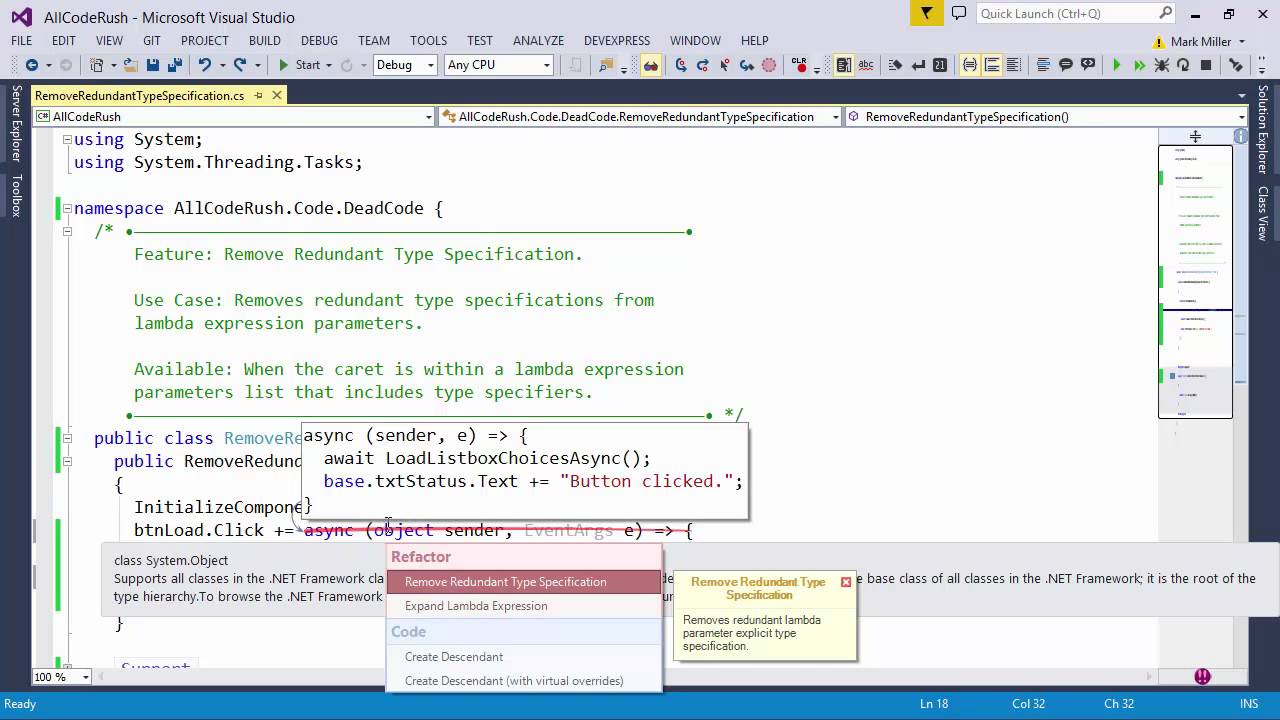This screenshot has height=720, width=1280.
Task: Click the single green play icon on right
Action: tap(1117, 65)
